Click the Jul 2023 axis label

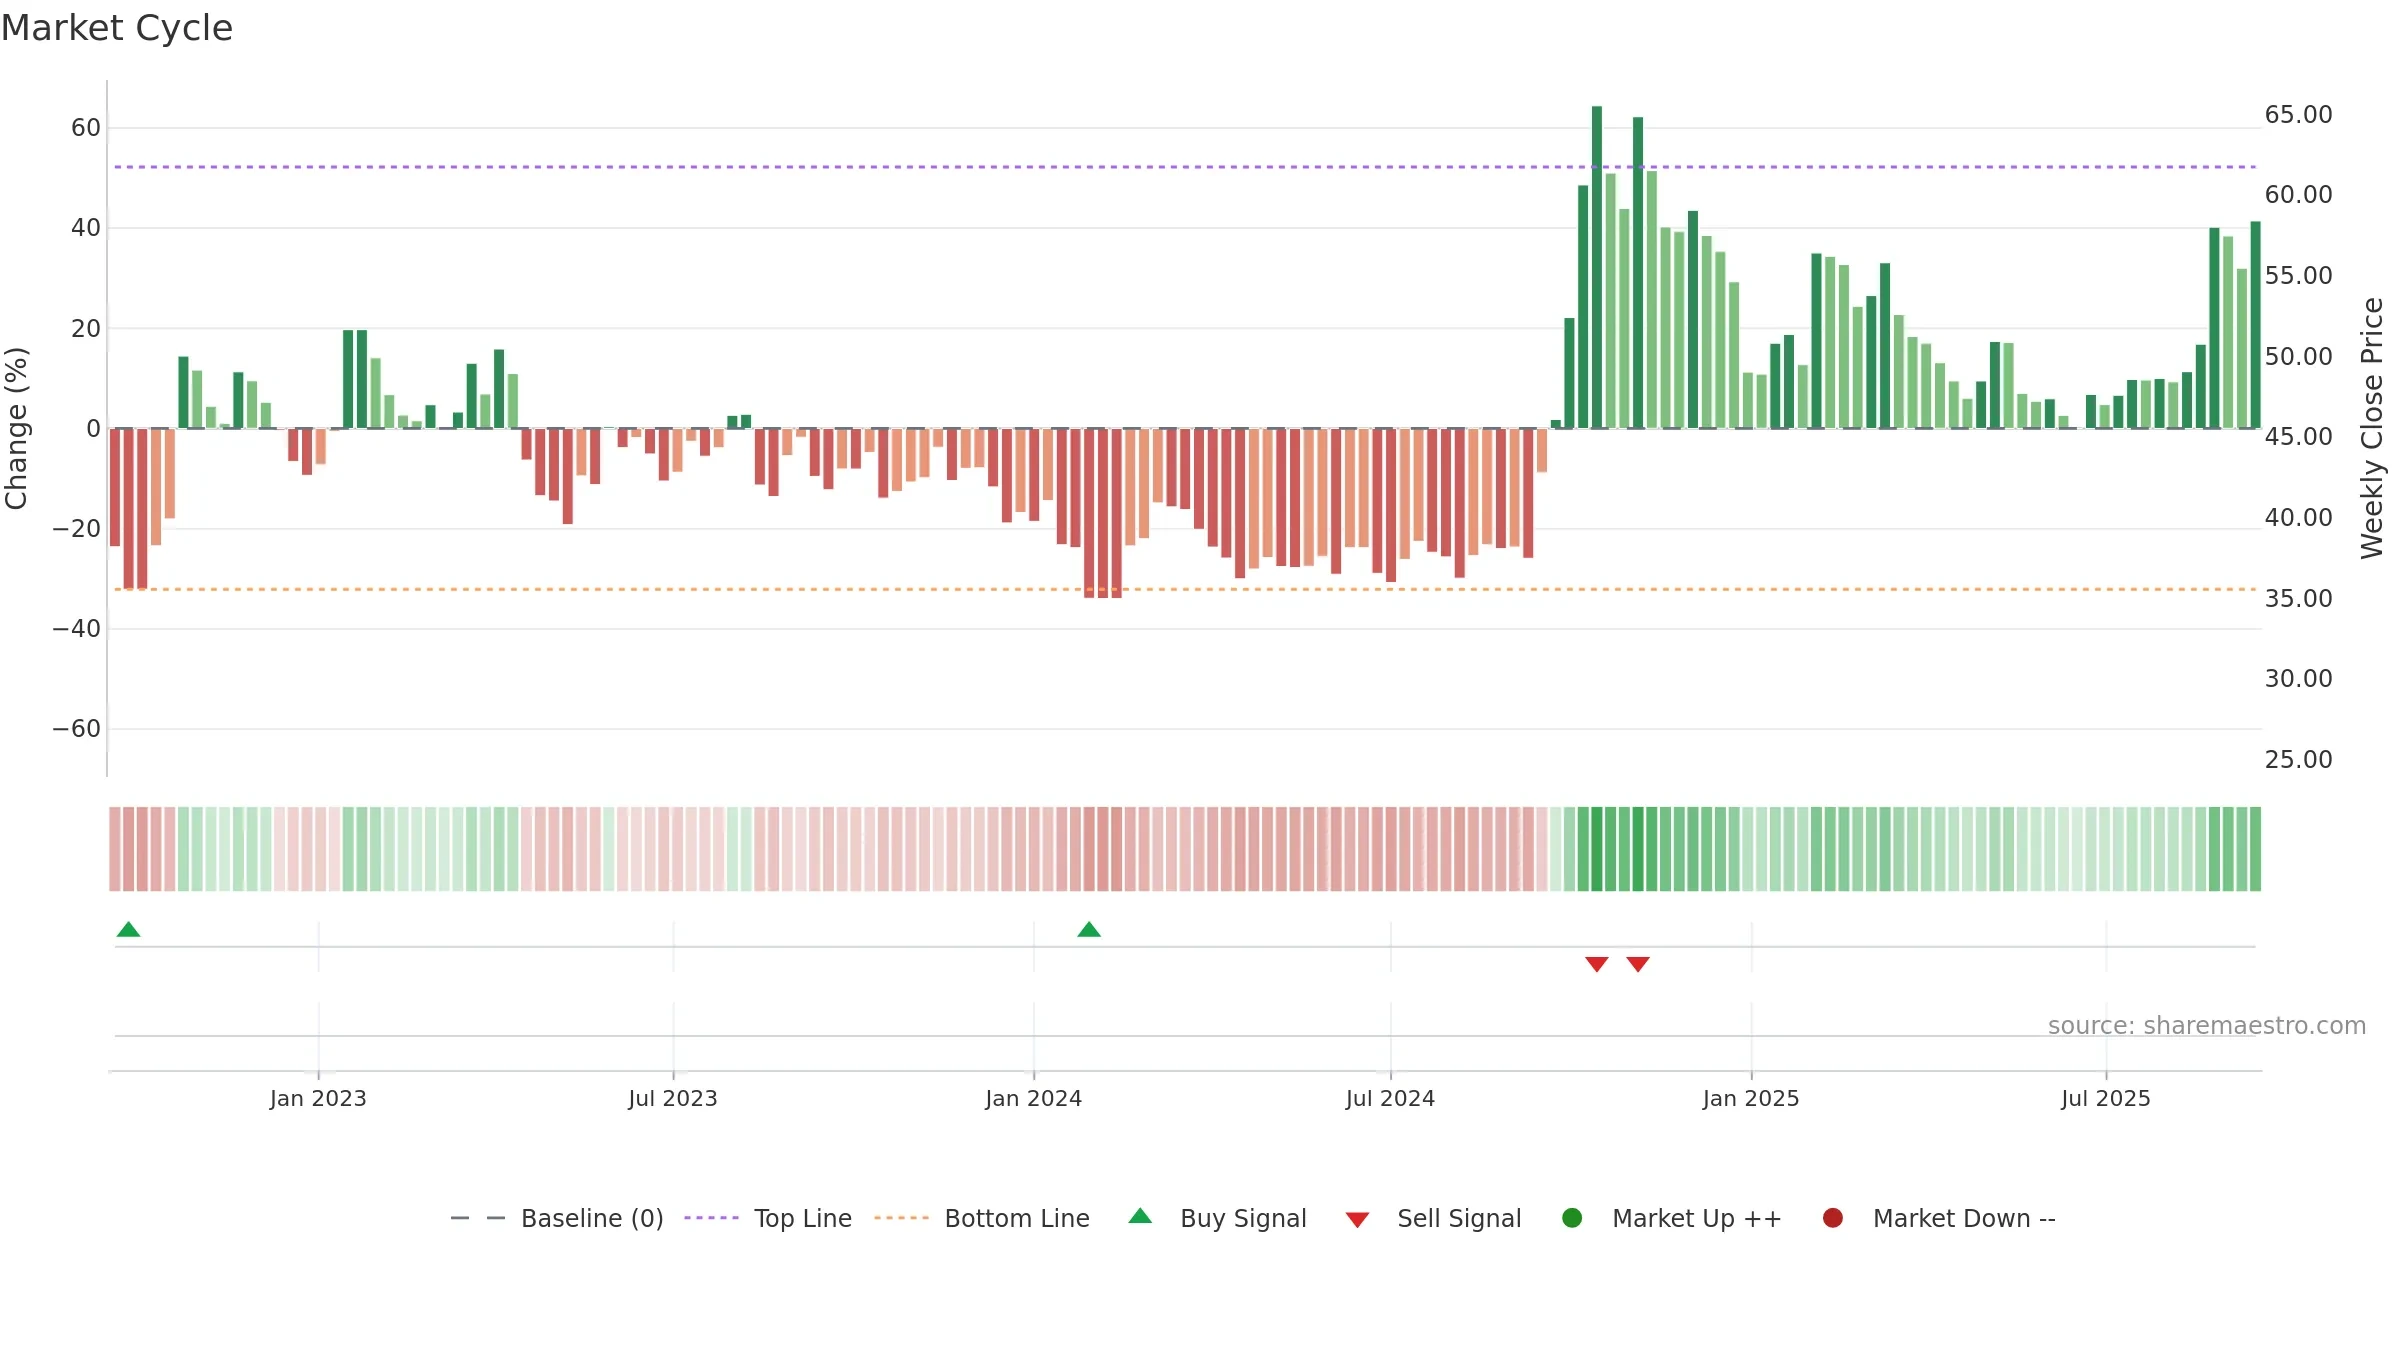pos(673,1099)
